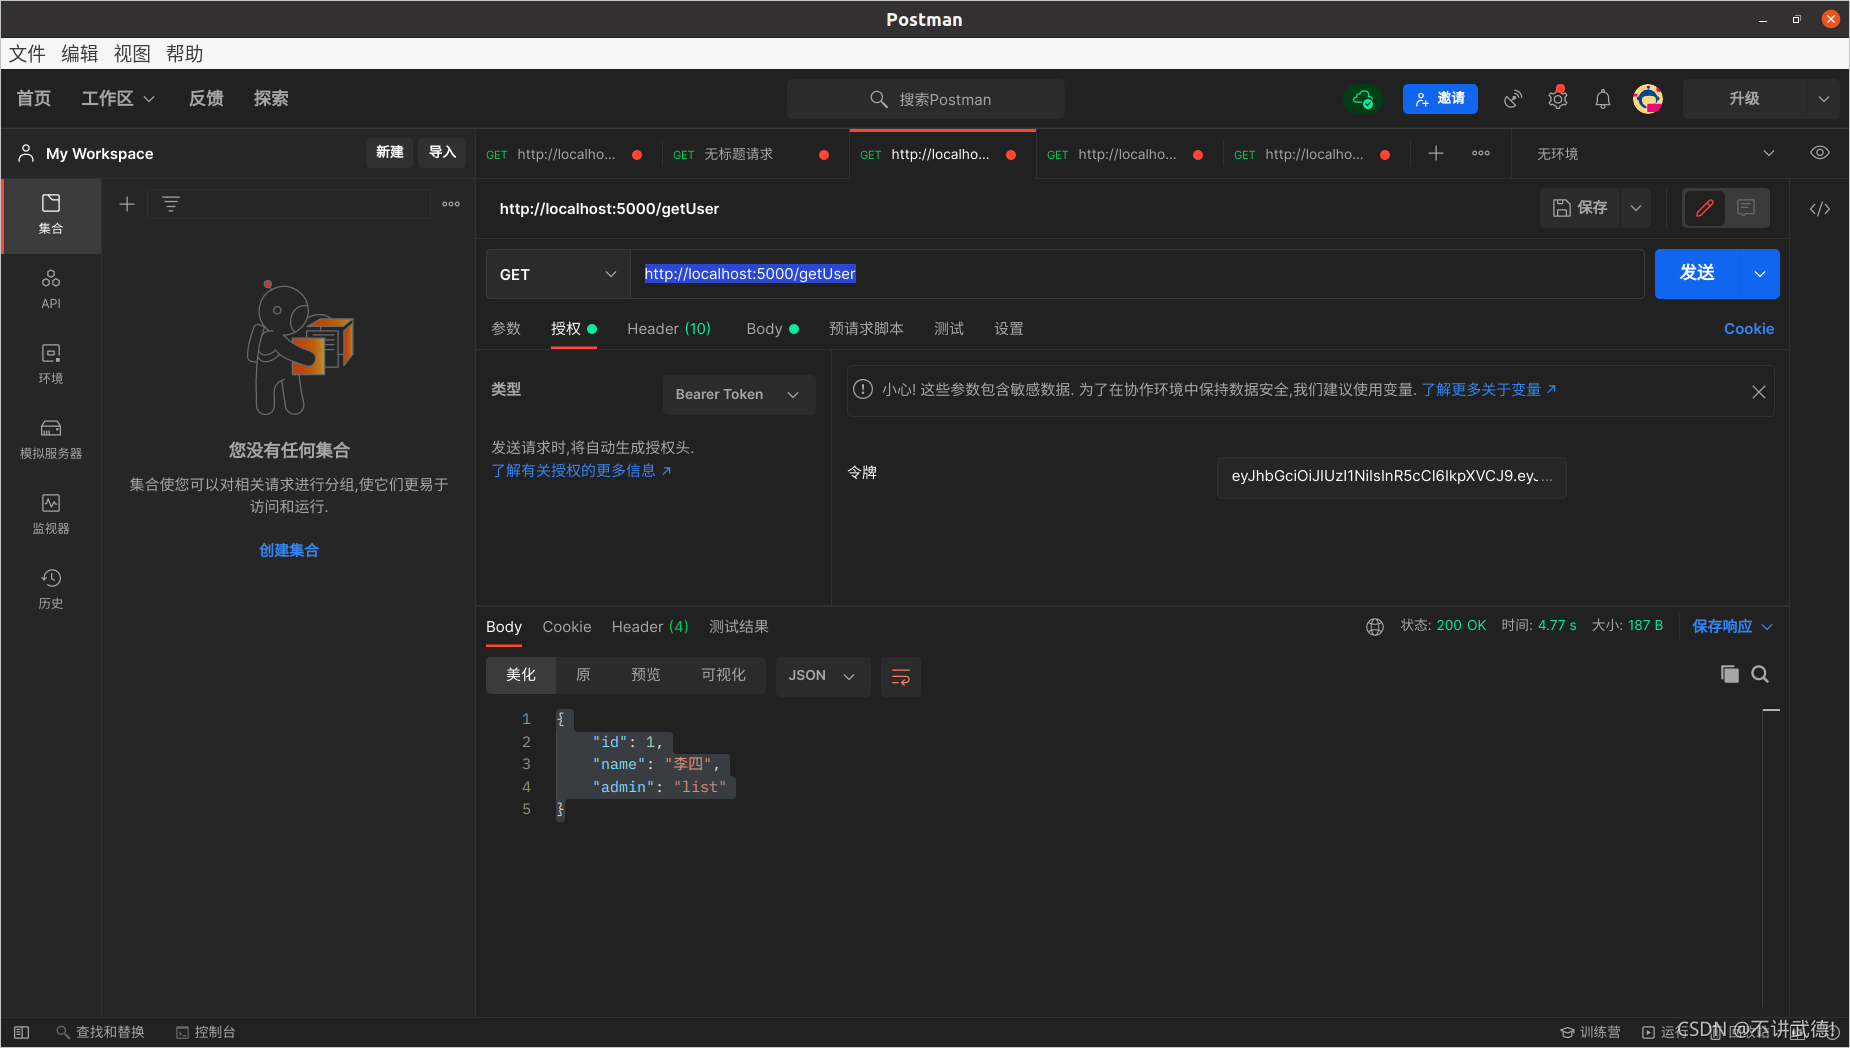
Task: Toggle line wrap in response viewer
Action: [901, 677]
